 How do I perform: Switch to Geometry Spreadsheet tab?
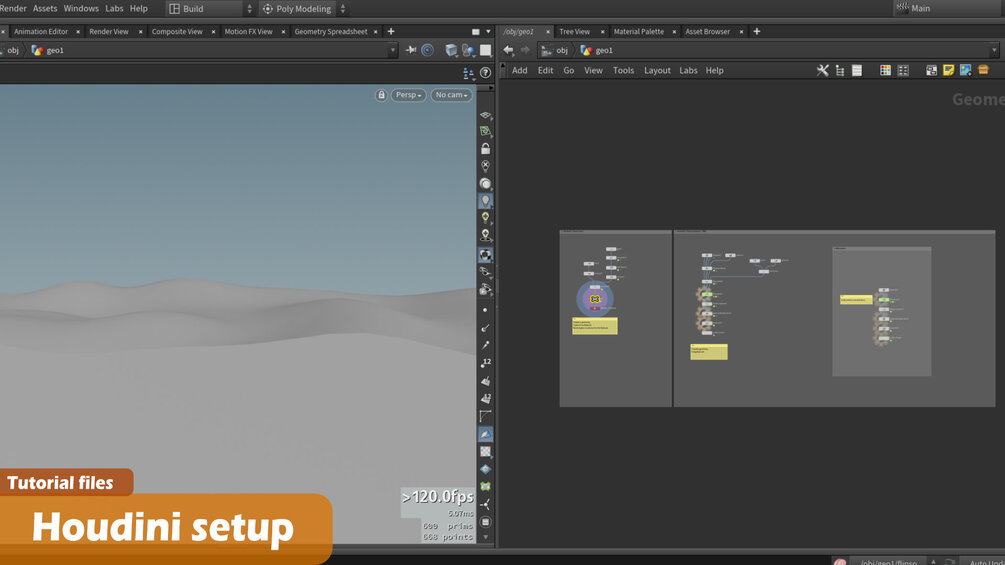[x=331, y=31]
